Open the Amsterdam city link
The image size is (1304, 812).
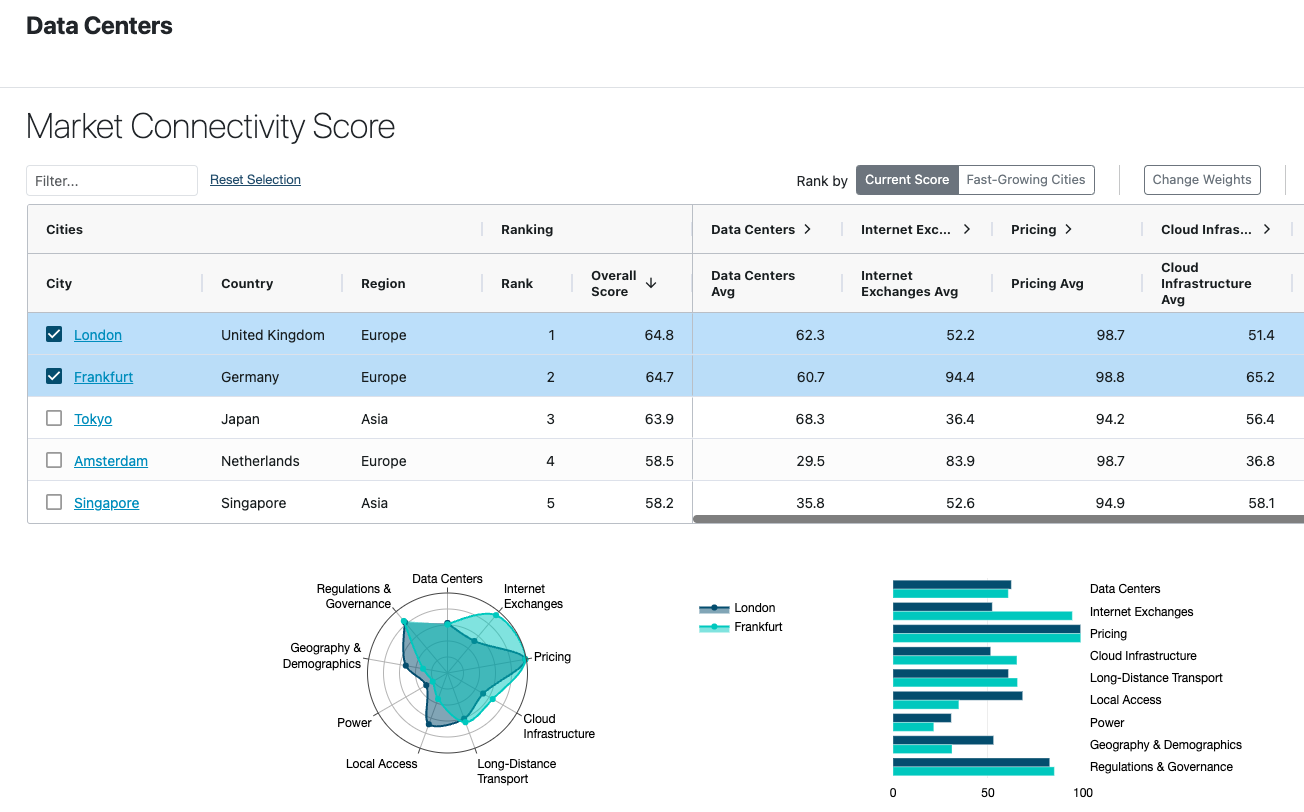pos(111,461)
